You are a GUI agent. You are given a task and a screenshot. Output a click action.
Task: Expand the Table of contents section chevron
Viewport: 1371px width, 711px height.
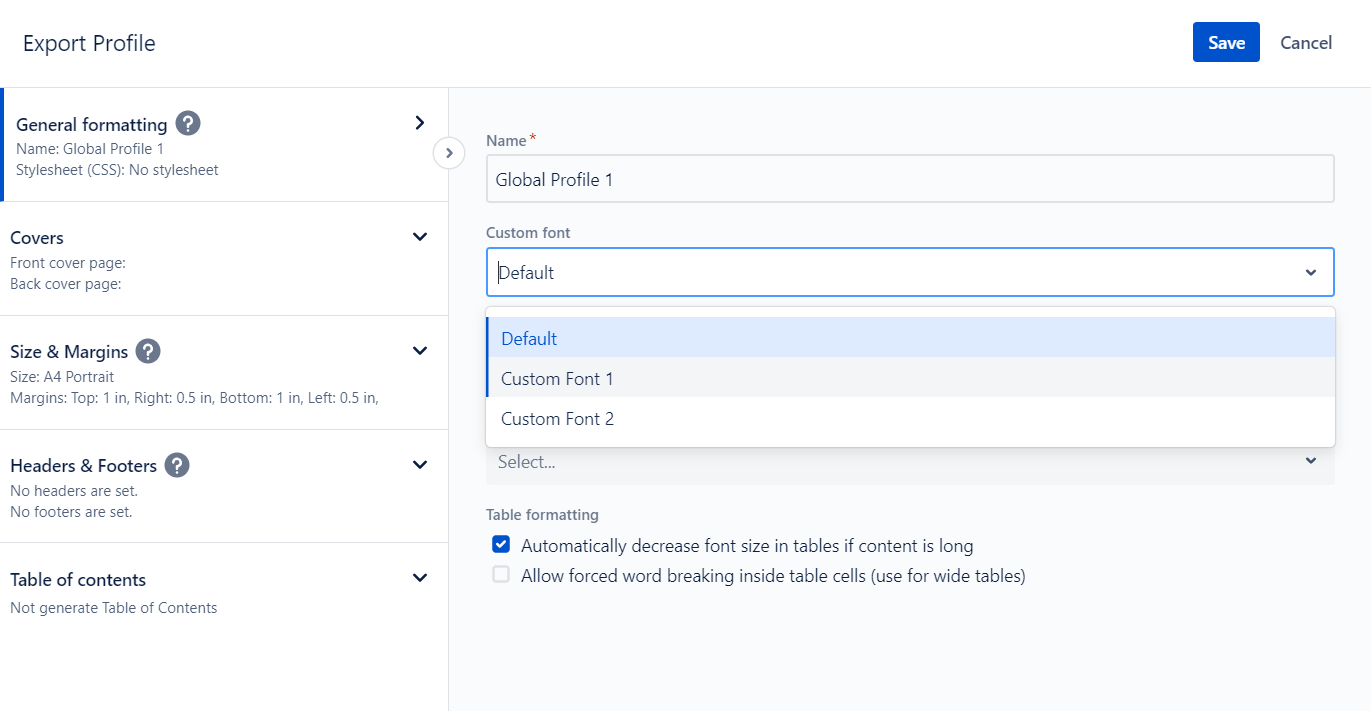[420, 578]
